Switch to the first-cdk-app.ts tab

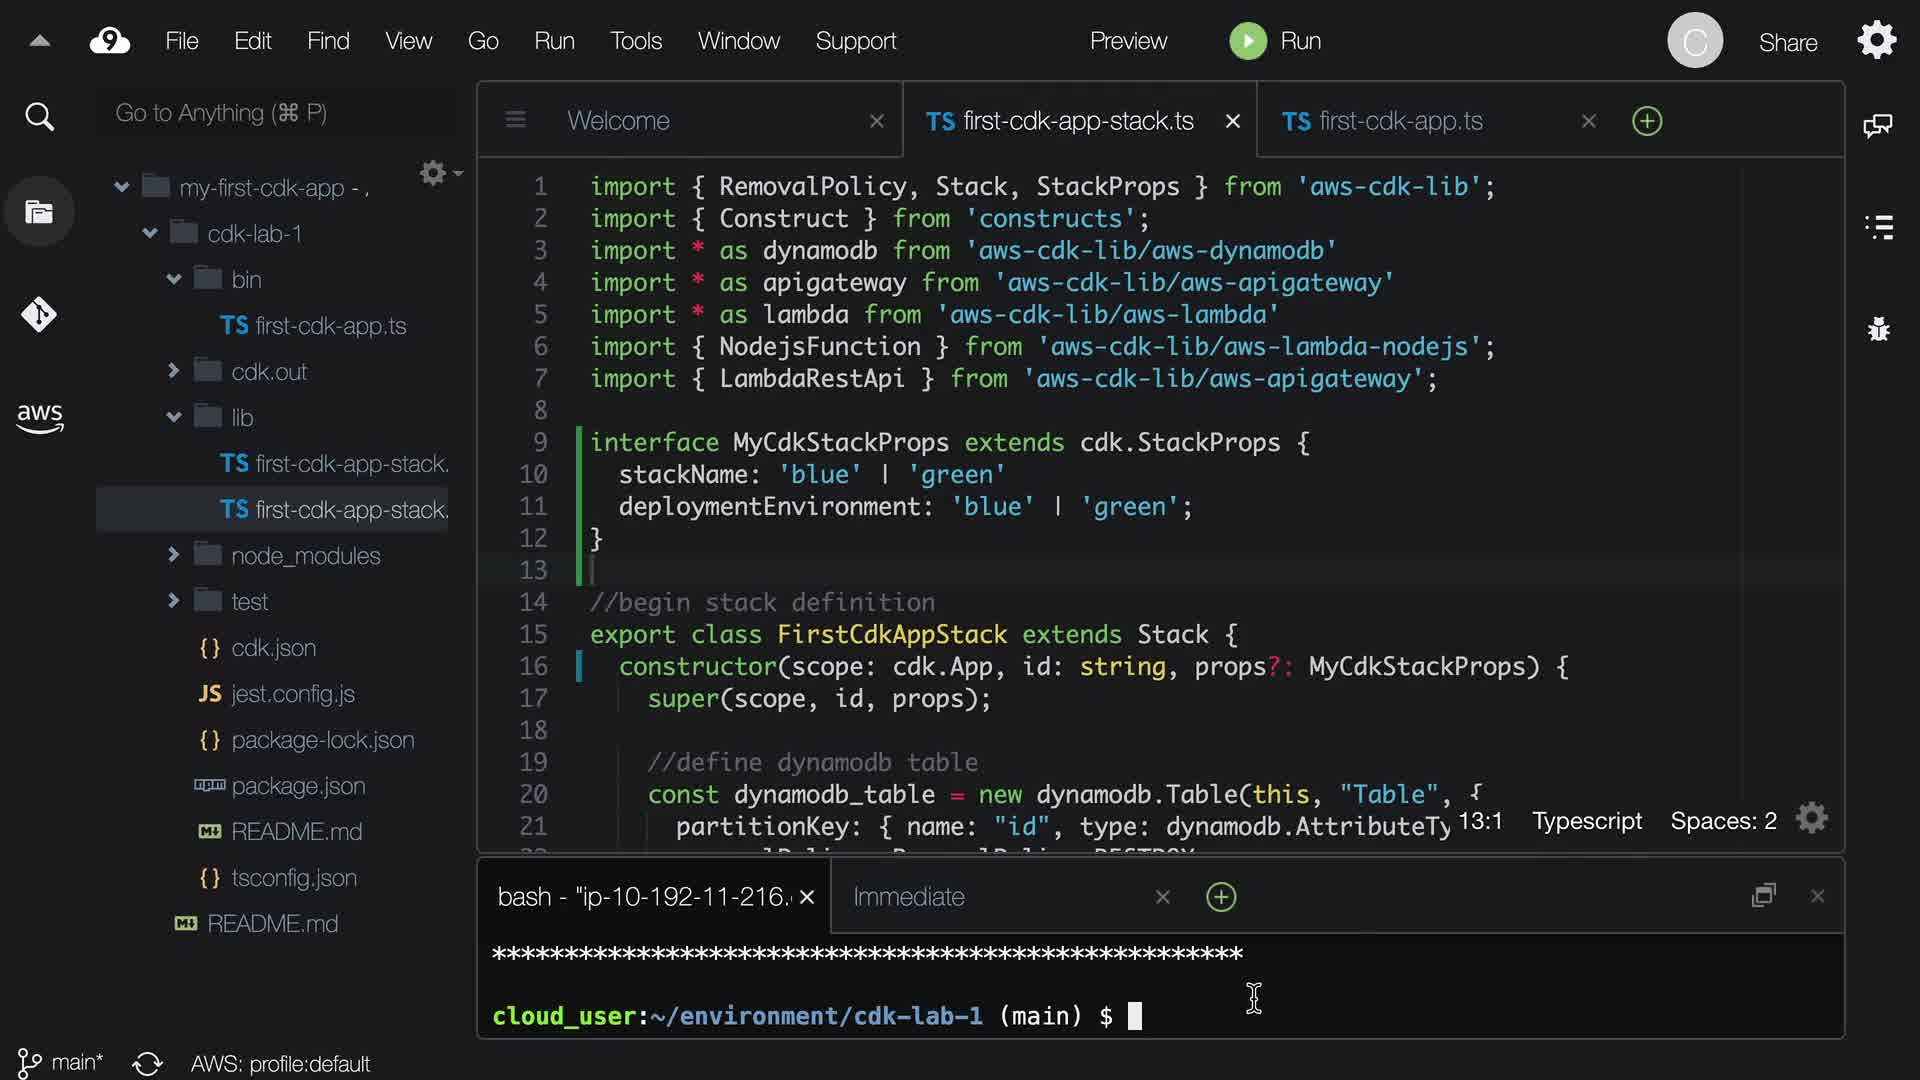coord(1400,121)
